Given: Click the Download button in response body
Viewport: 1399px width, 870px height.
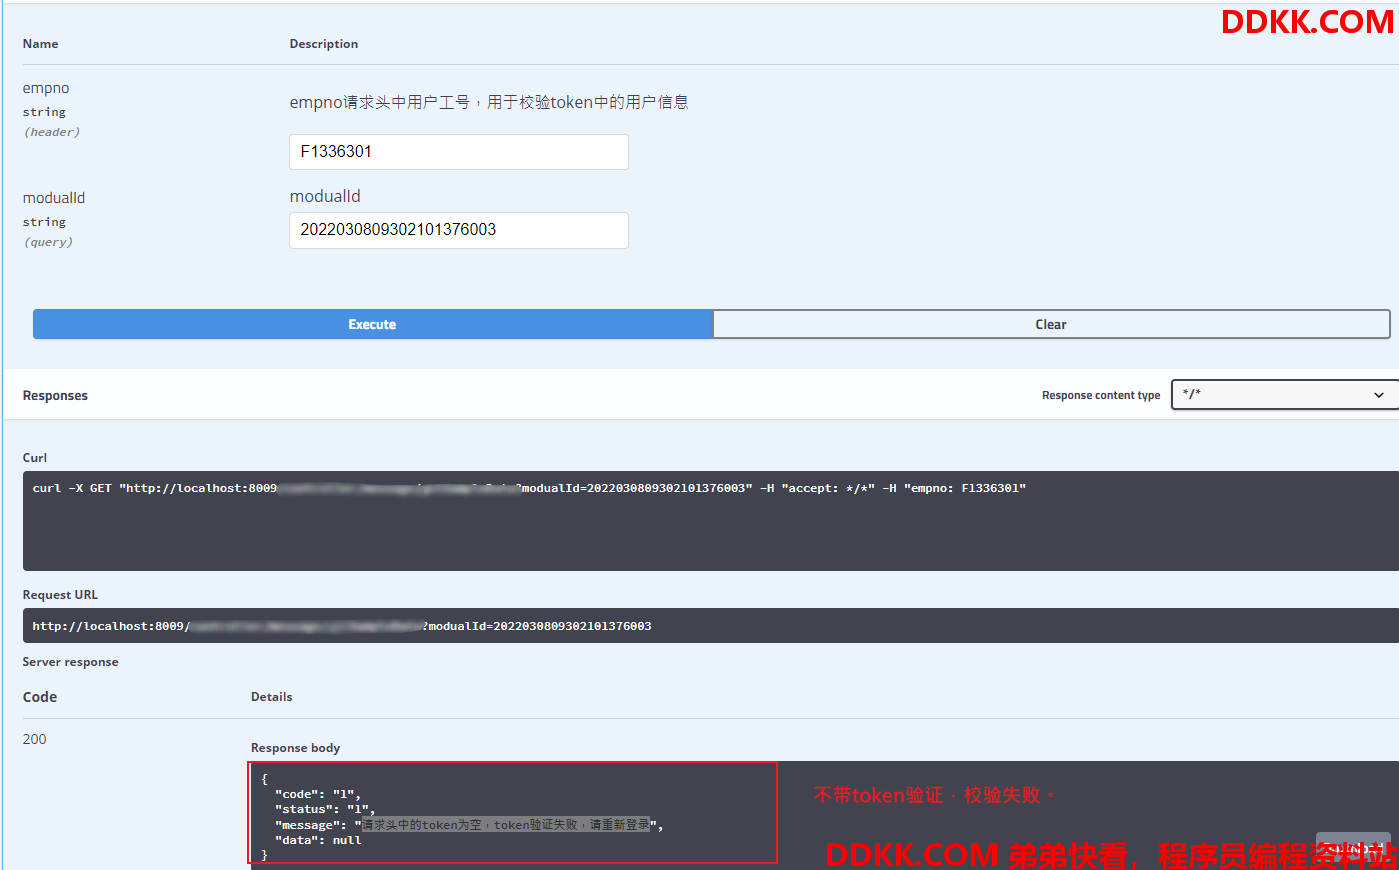Looking at the screenshot, I should pos(1352,844).
